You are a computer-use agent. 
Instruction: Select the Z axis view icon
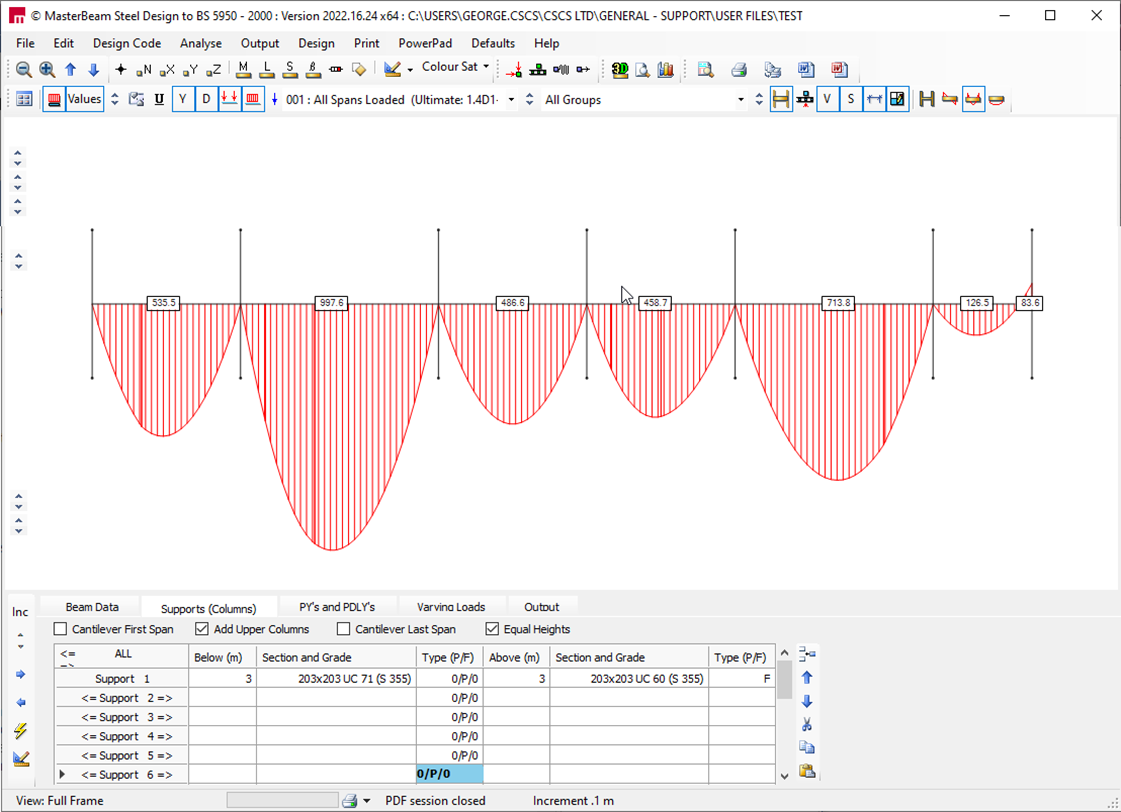(x=213, y=69)
